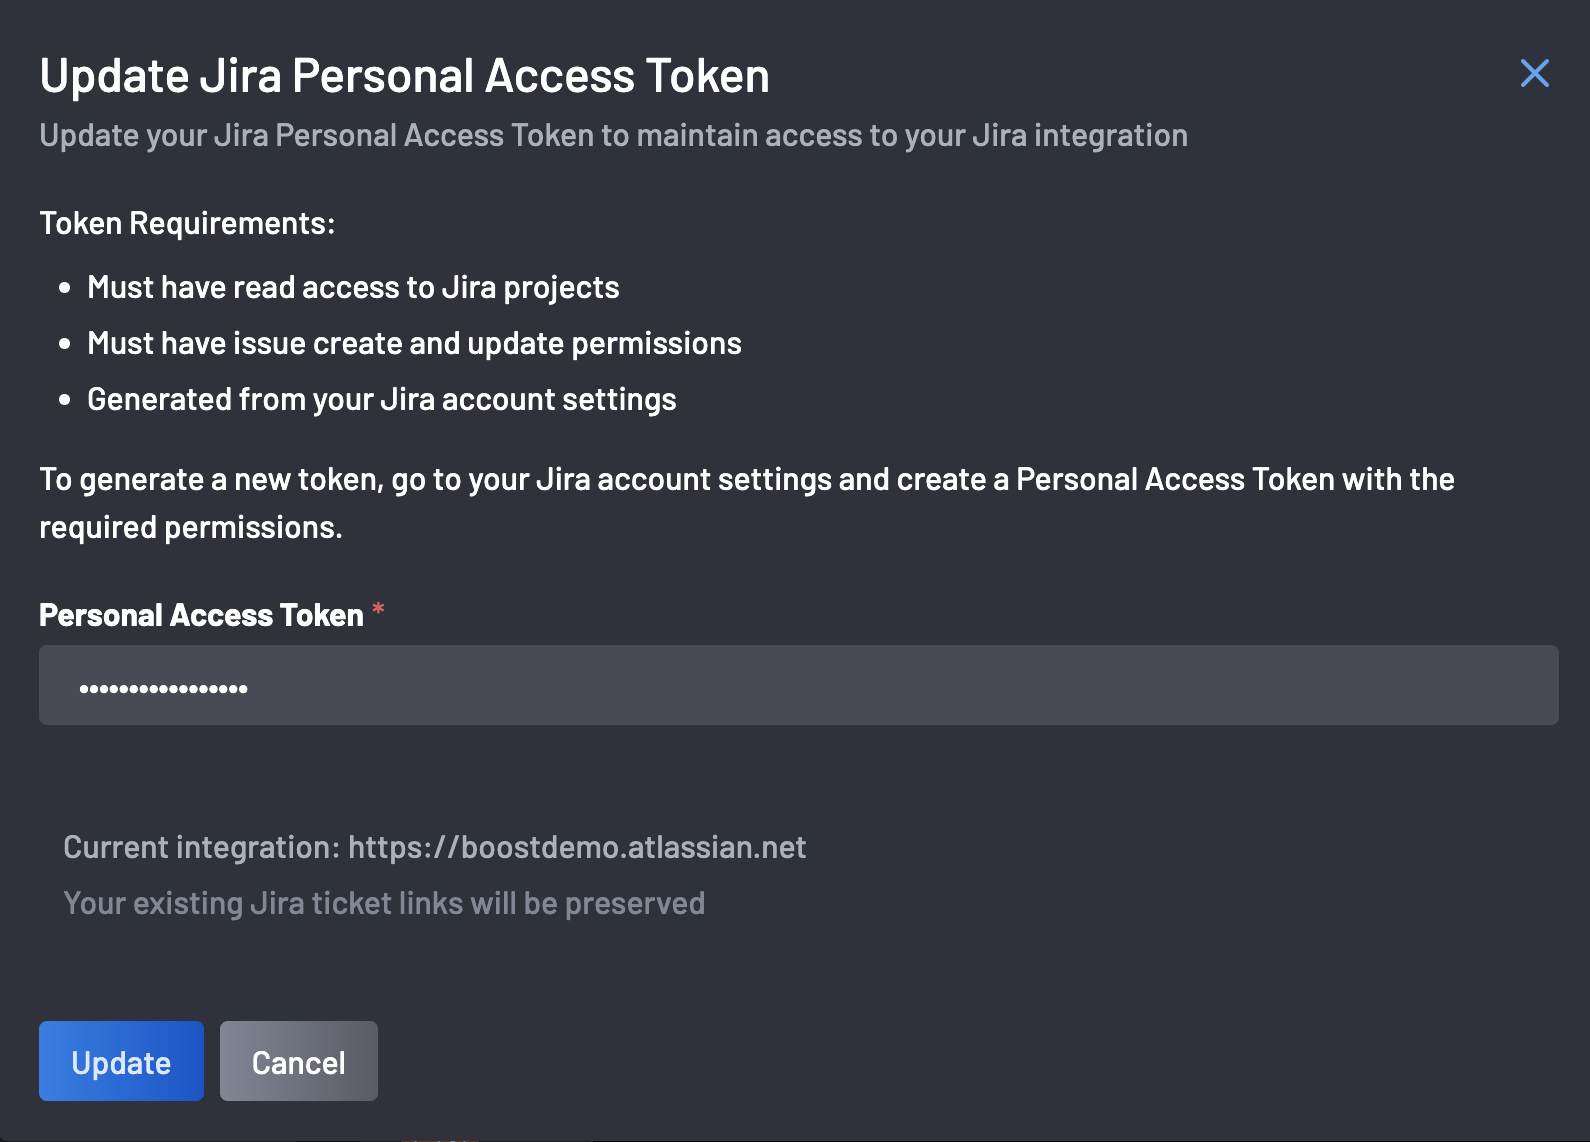The image size is (1590, 1142).
Task: Click the 'required permissions.' line of text
Action: click(191, 528)
